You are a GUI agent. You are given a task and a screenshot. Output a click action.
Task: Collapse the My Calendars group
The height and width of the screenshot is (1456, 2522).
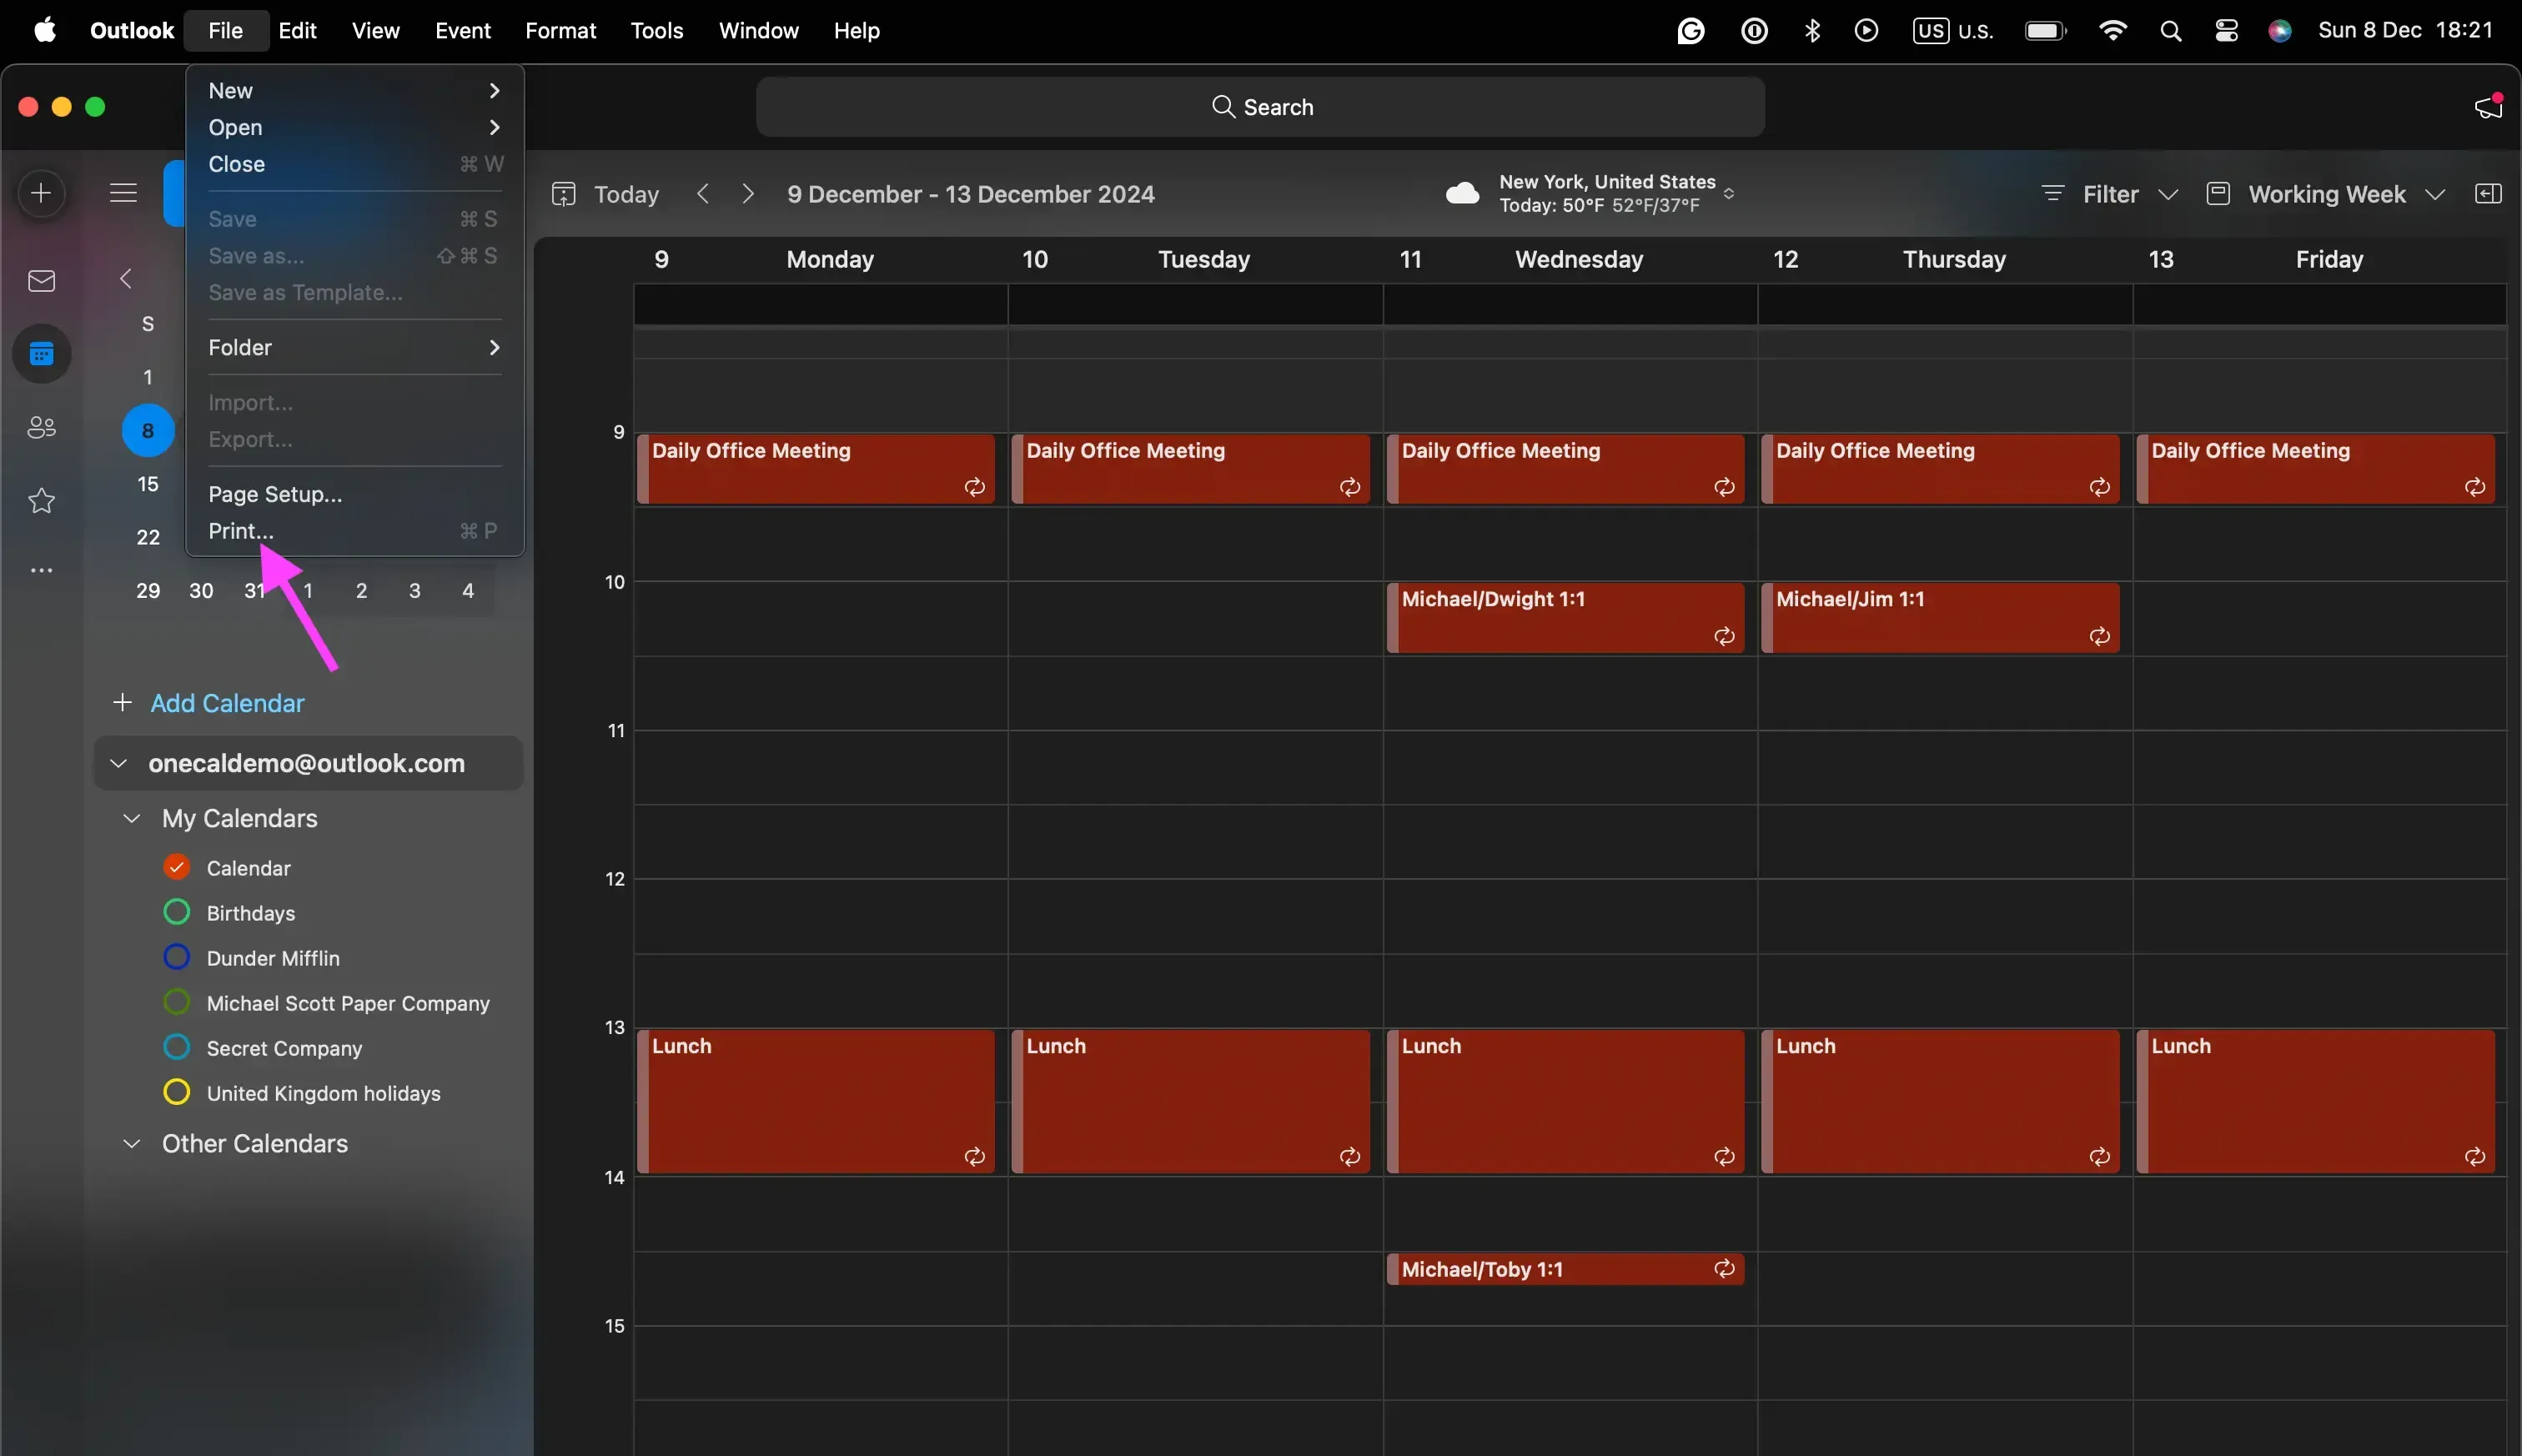(x=131, y=818)
